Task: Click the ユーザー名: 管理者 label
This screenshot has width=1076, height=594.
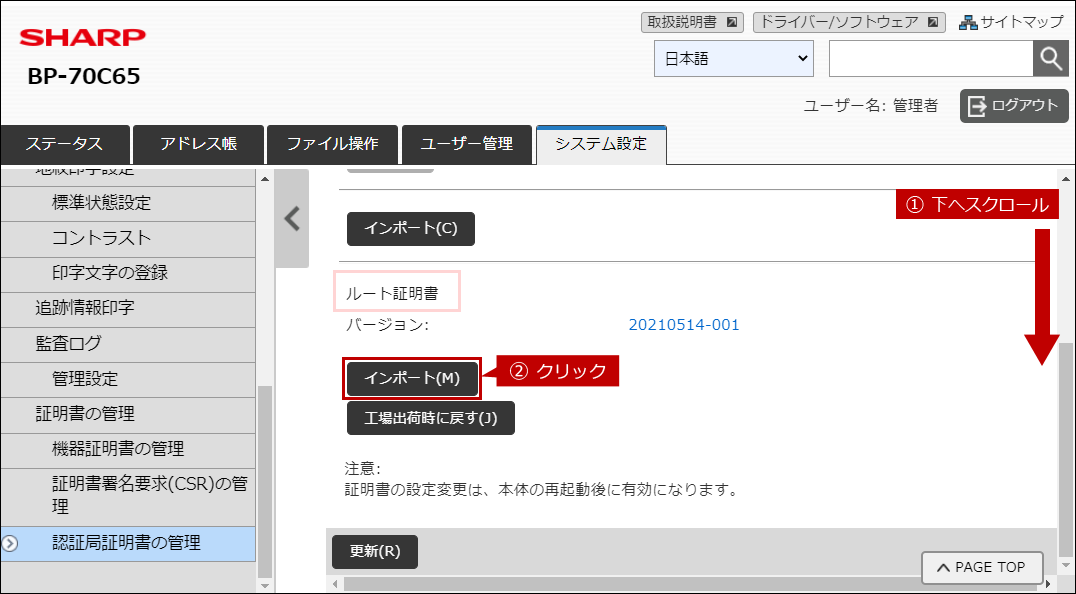Action: tap(870, 106)
